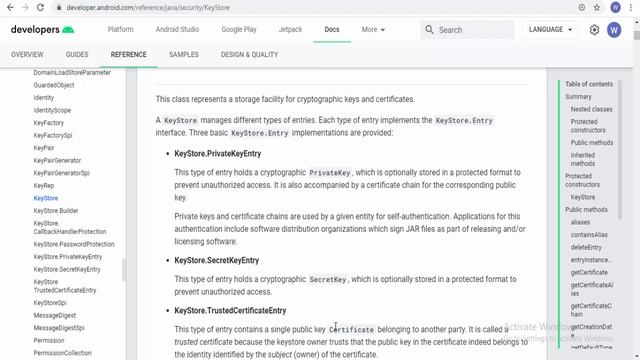Viewport: 640px width, 360px height.
Task: Open Permission in the sidebar
Action: click(x=49, y=340)
